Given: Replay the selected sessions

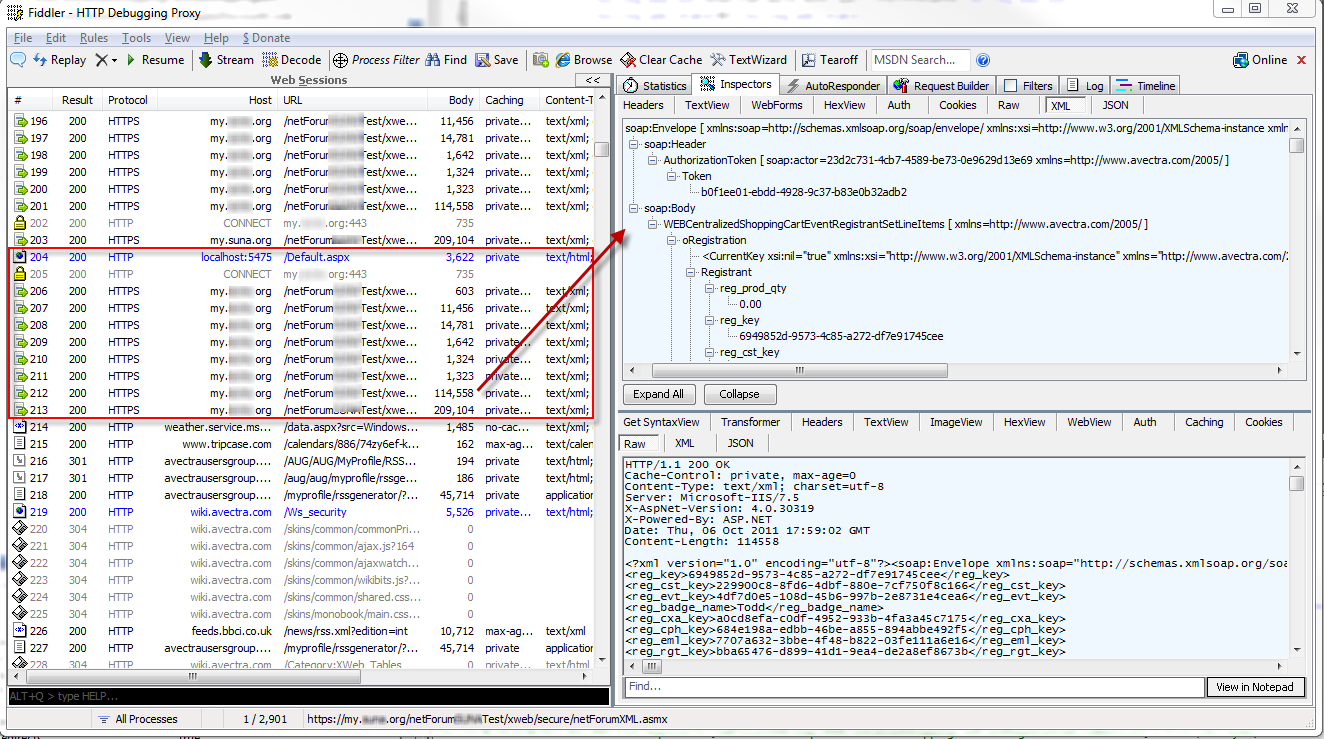Looking at the screenshot, I should click(x=60, y=60).
